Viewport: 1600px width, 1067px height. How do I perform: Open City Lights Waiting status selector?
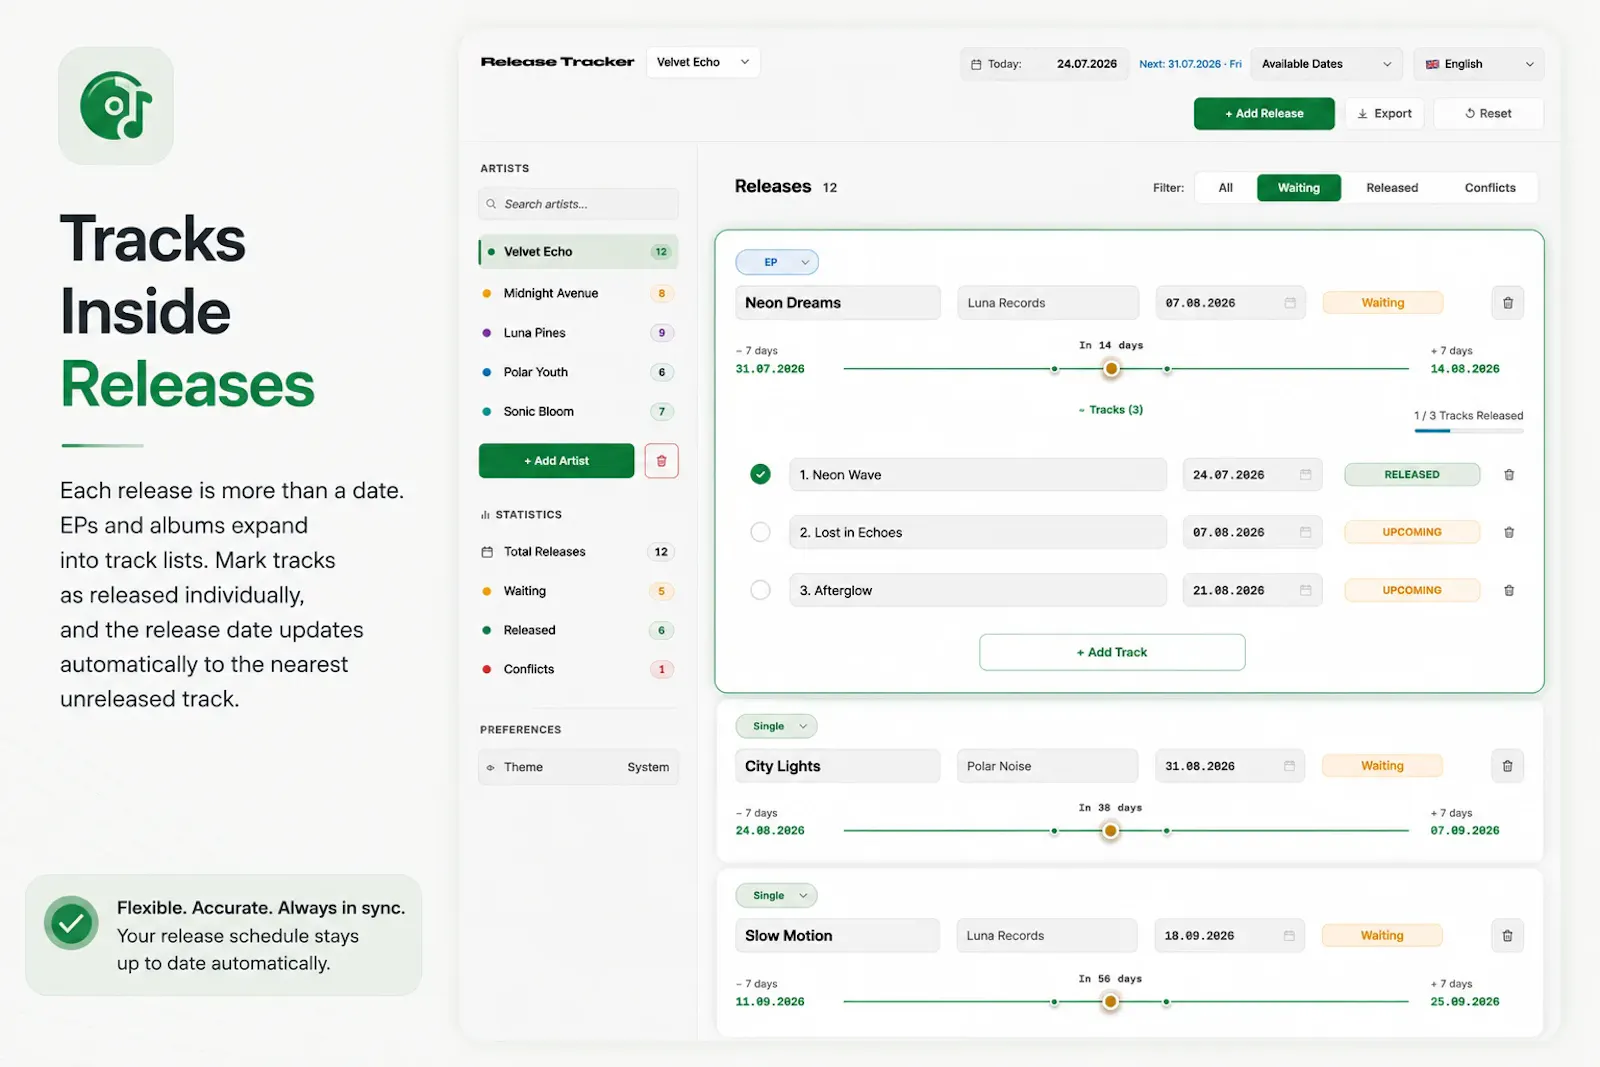point(1382,766)
